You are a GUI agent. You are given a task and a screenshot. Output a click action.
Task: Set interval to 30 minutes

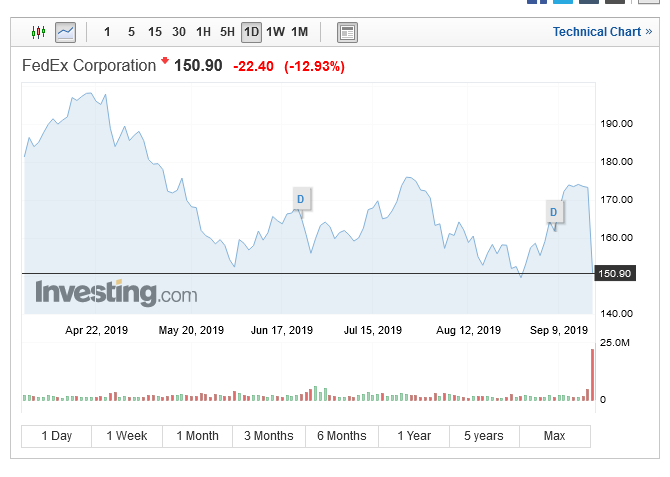[179, 32]
